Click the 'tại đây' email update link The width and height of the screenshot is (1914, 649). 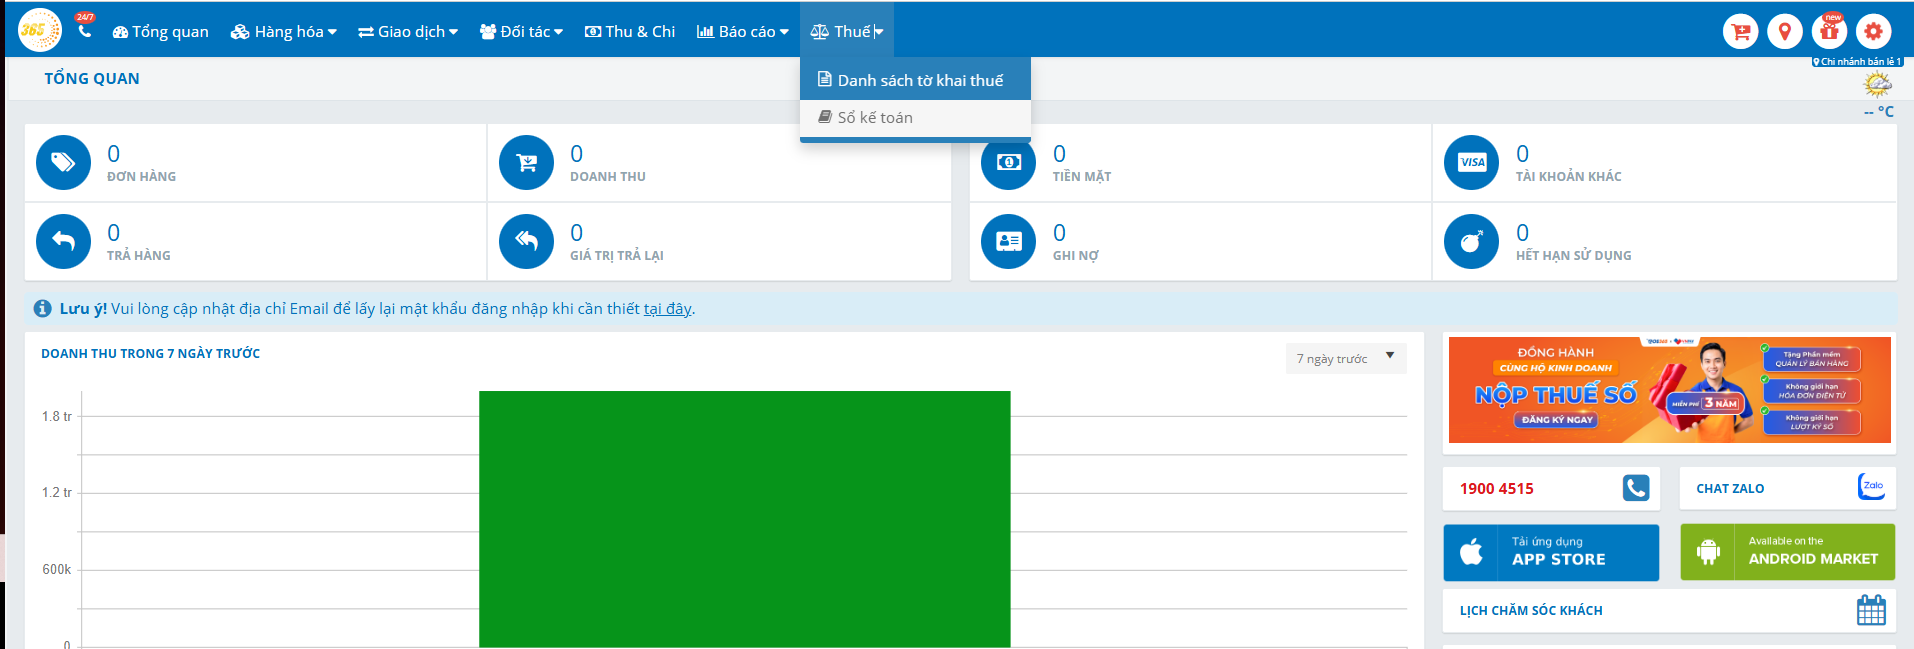(x=667, y=309)
